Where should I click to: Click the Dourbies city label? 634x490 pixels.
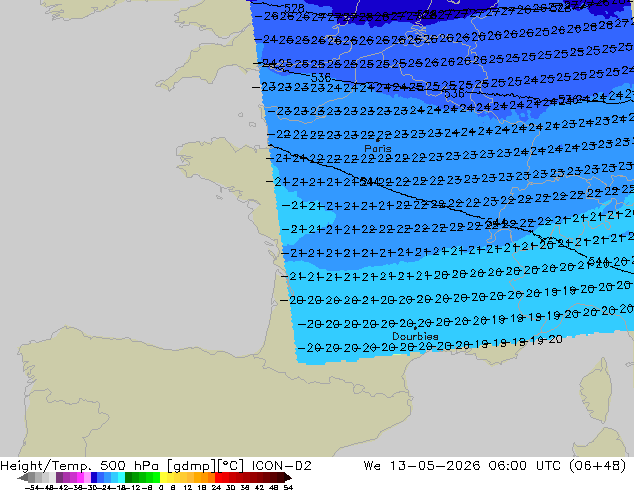(x=415, y=336)
